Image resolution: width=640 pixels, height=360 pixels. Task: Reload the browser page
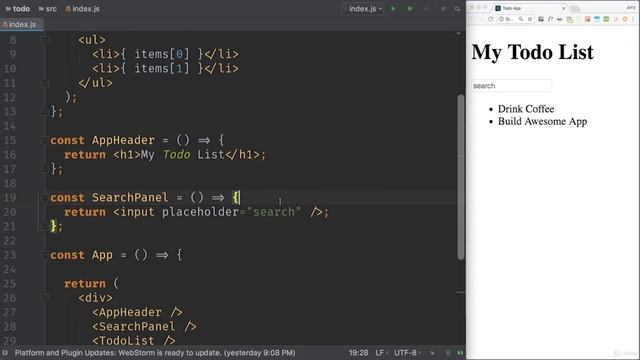click(491, 19)
